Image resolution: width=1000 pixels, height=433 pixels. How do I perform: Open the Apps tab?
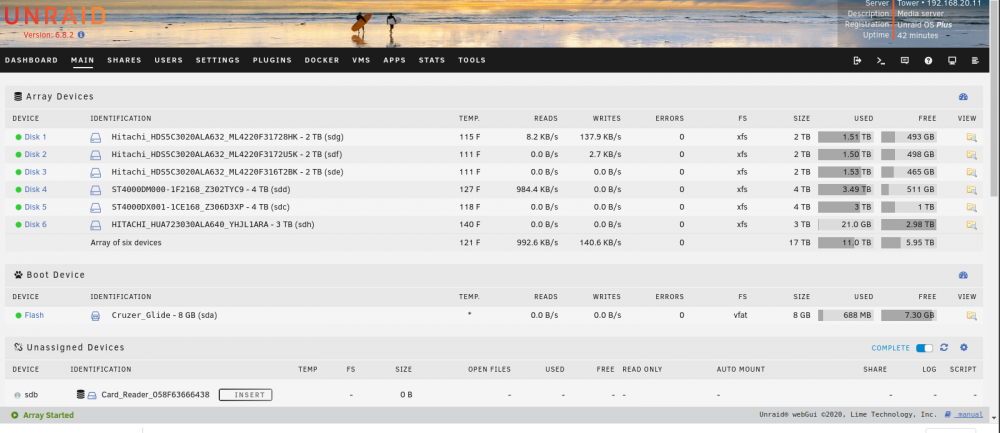point(394,60)
